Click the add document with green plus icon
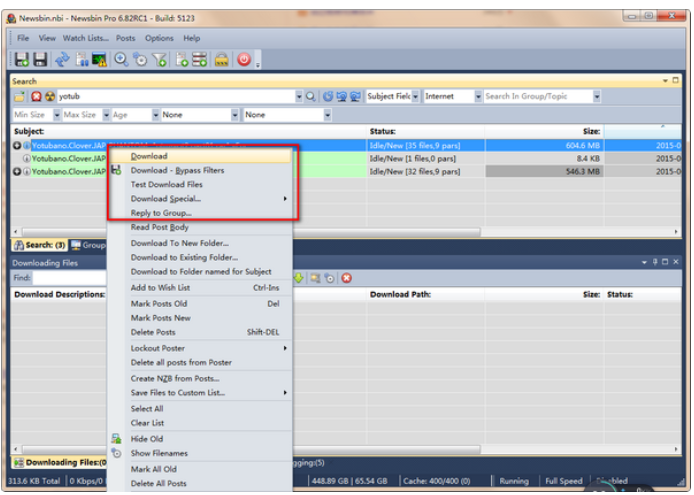The image size is (694, 495). [x=182, y=59]
